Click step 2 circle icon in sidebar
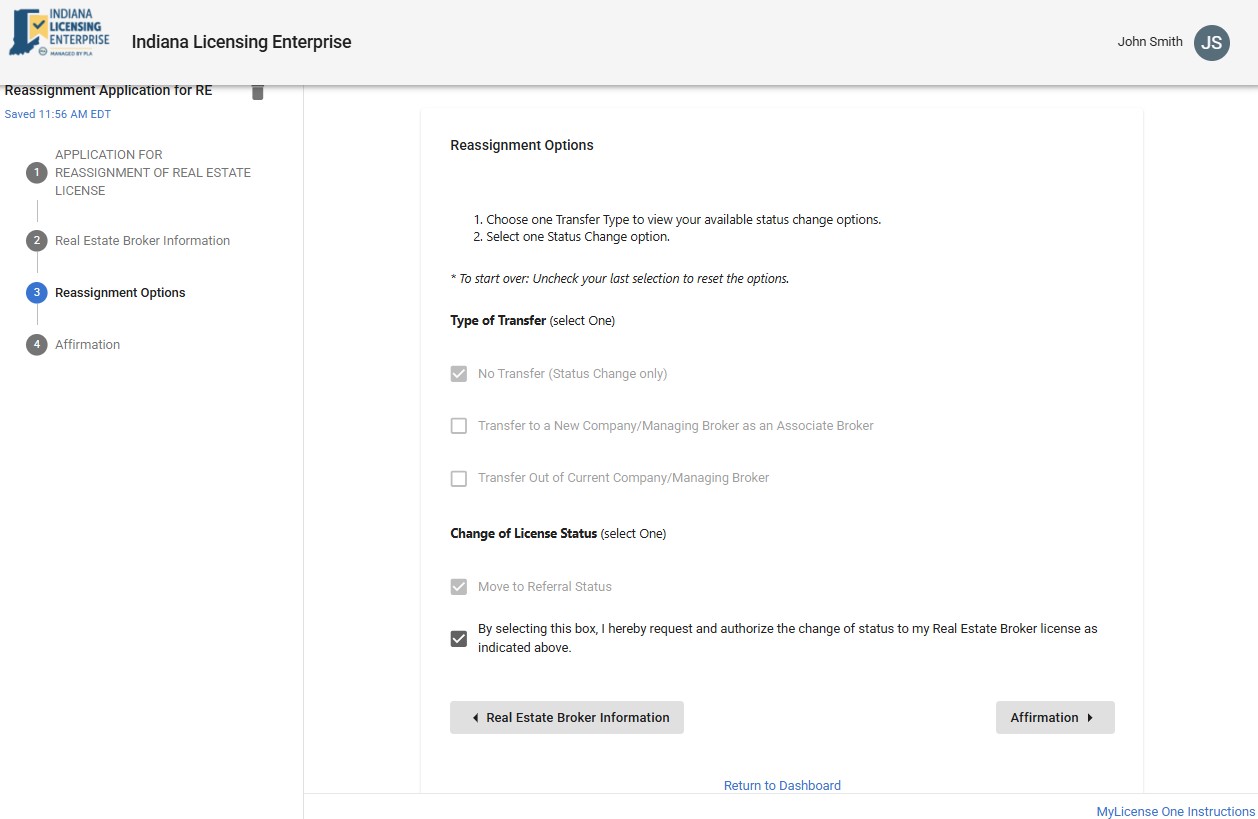This screenshot has height=819, width=1258. [37, 241]
